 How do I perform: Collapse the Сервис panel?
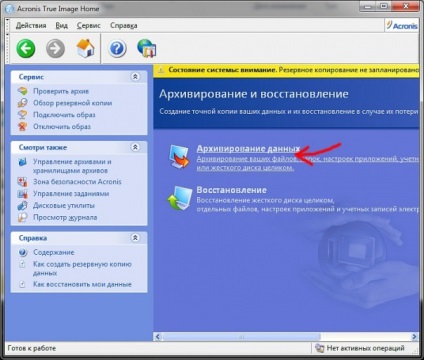[x=135, y=77]
